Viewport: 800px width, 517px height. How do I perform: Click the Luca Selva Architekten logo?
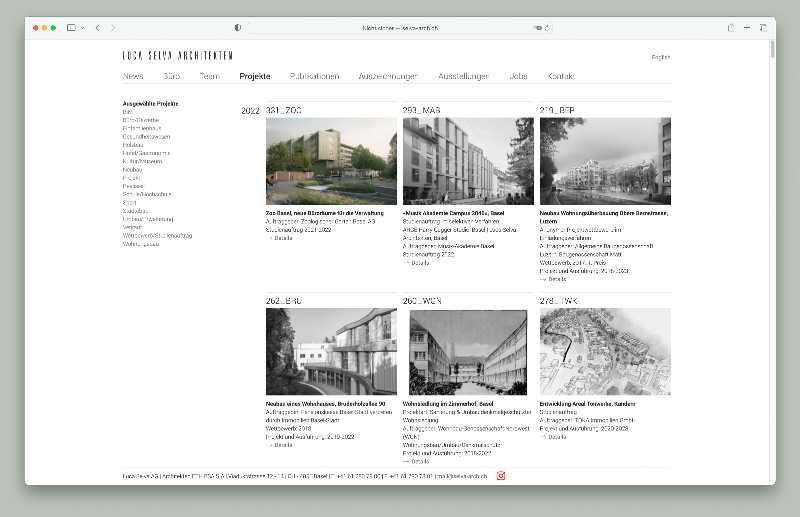coord(177,56)
